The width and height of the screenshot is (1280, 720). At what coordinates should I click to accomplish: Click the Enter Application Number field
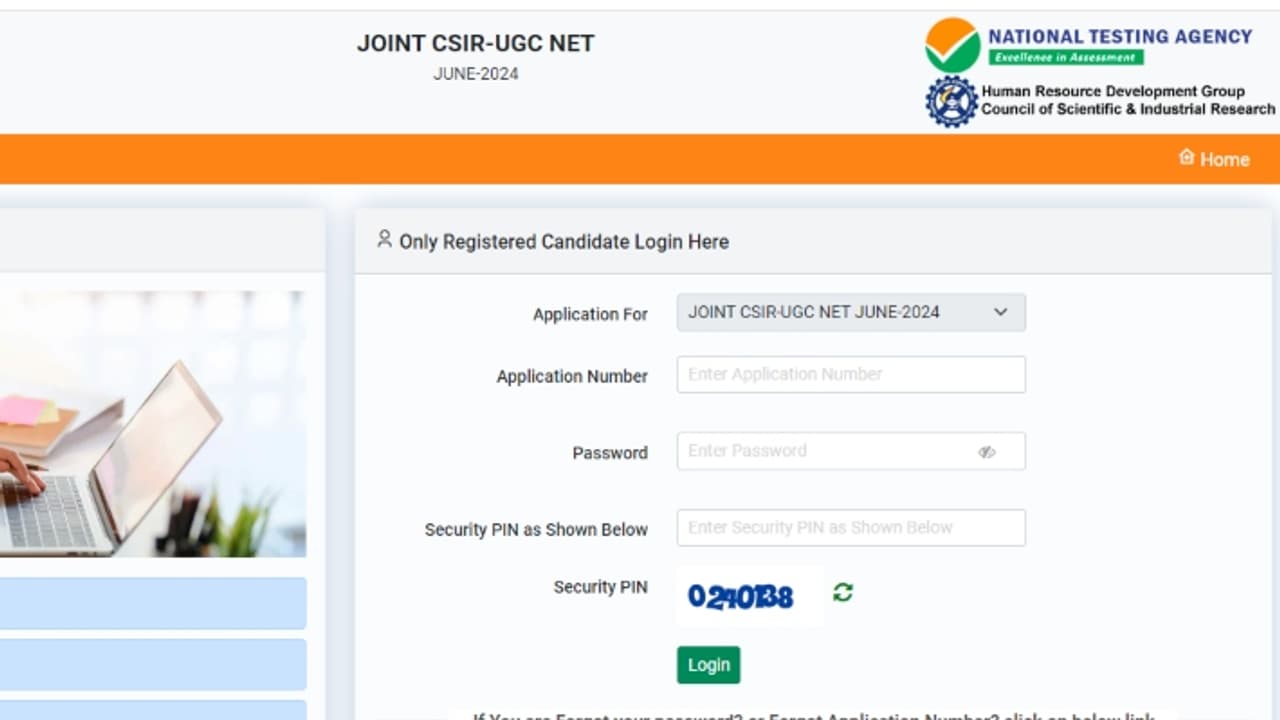coord(851,374)
